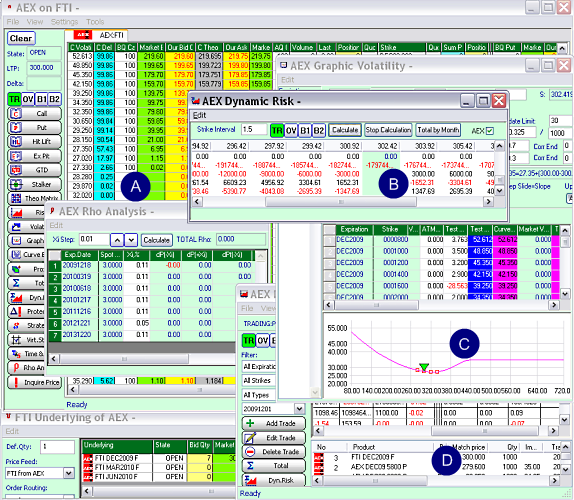574x500 pixels.
Task: Click the Inquire Price button
Action: (34, 383)
